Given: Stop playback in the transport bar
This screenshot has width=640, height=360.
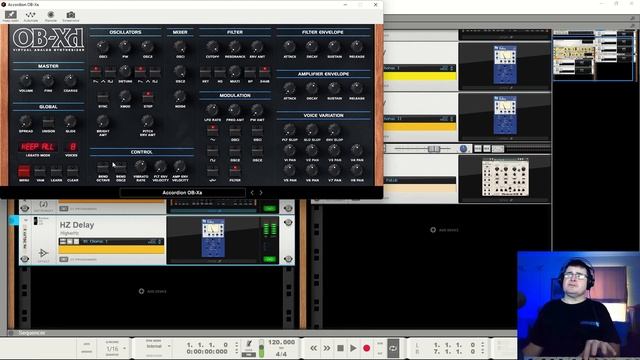Looking at the screenshot, I should pos(340,348).
